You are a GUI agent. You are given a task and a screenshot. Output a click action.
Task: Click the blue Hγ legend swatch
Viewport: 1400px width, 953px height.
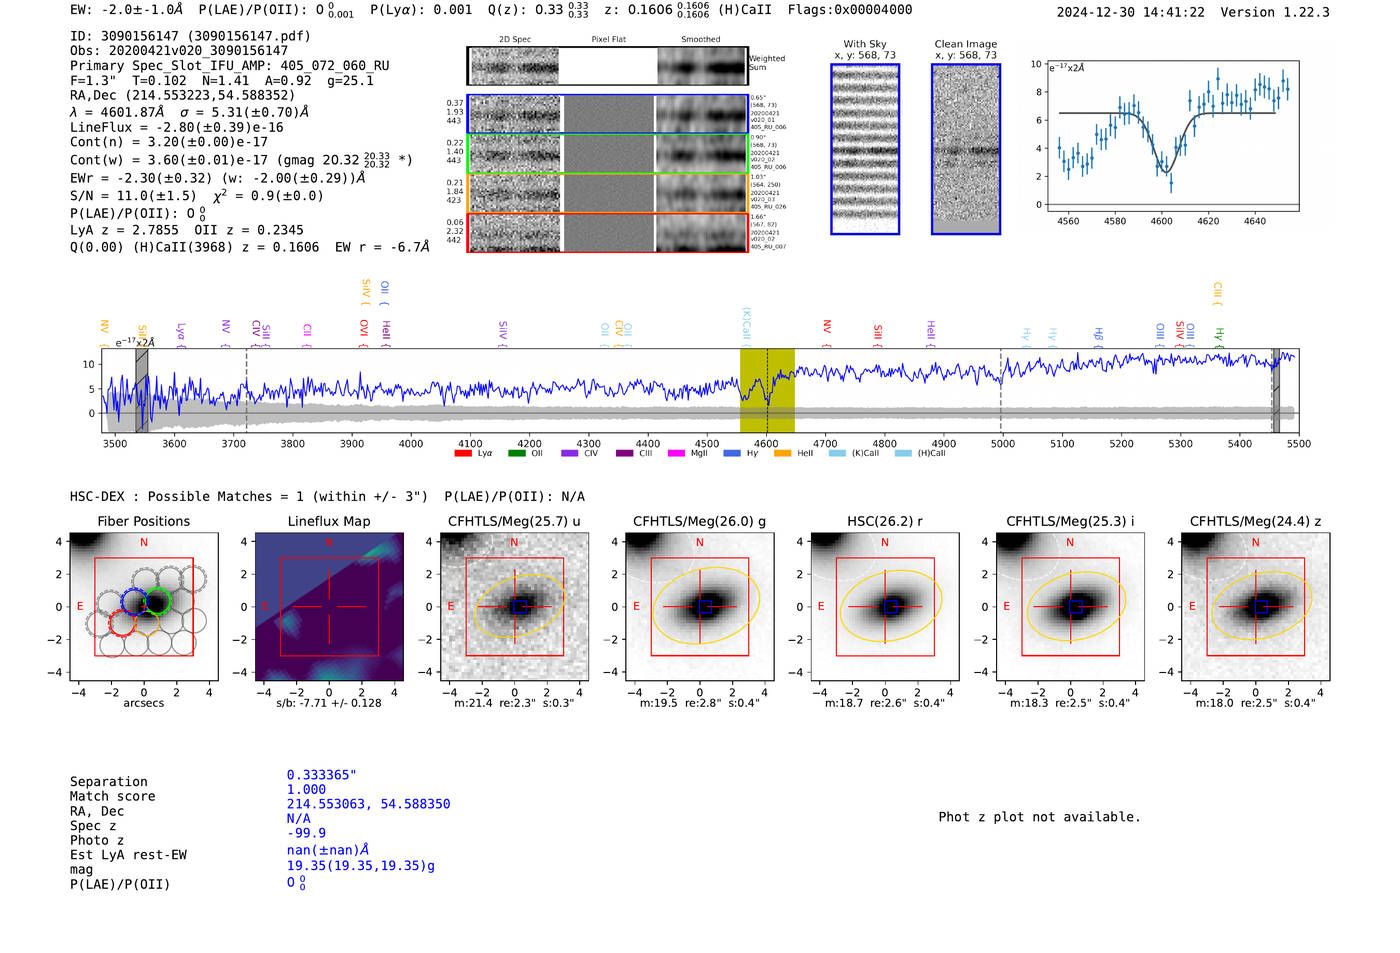(732, 453)
